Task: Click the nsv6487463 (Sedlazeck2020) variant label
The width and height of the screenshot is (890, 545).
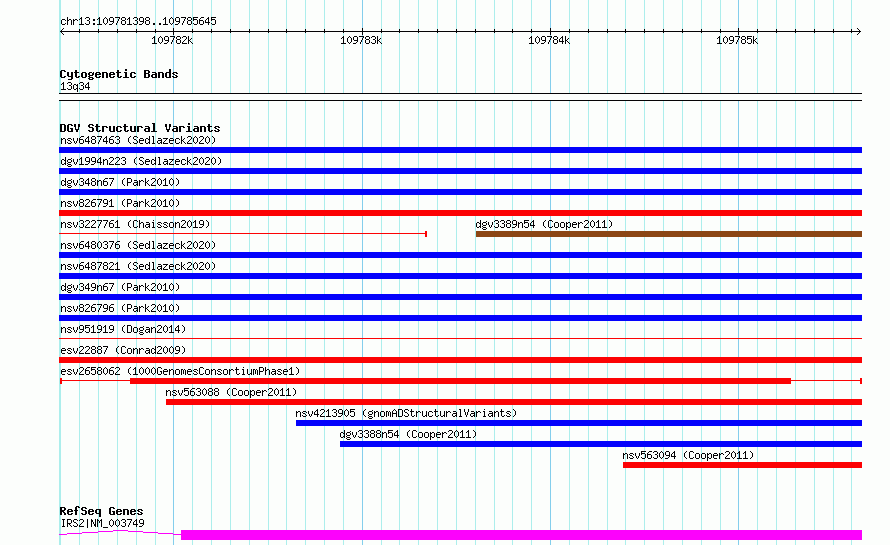Action: pos(138,140)
